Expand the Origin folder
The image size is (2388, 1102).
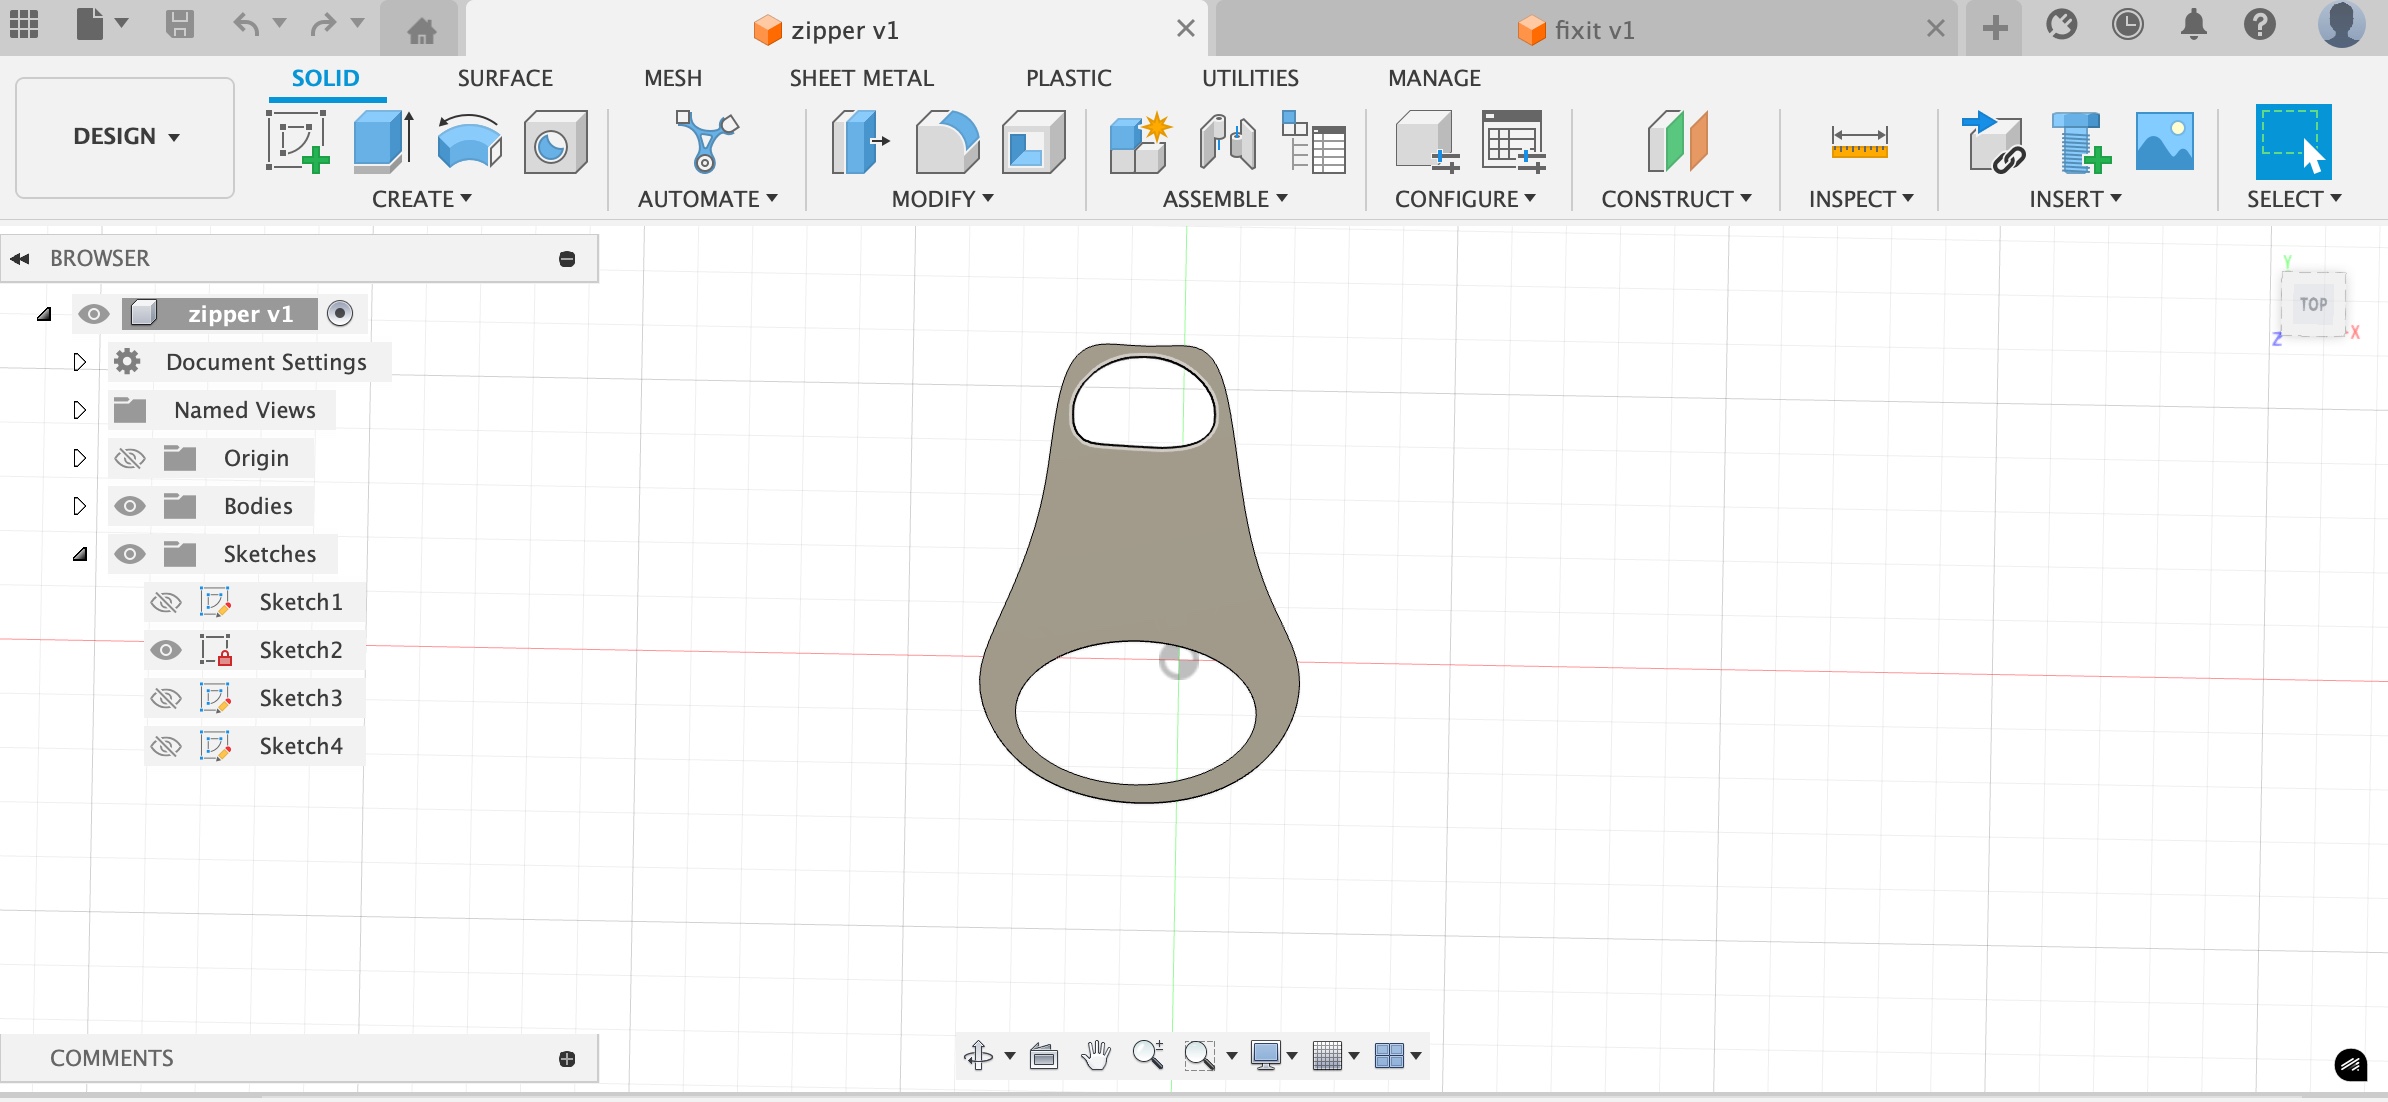pos(80,458)
